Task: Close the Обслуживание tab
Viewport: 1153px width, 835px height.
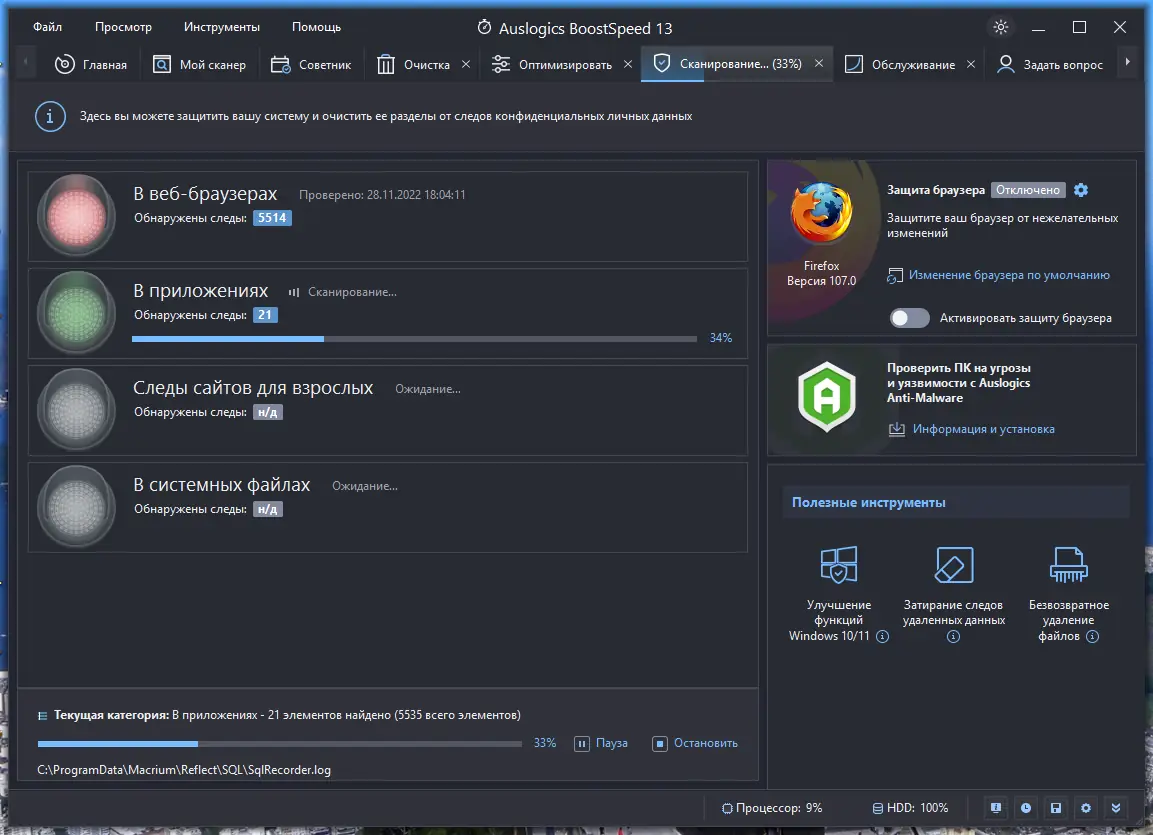Action: 971,64
